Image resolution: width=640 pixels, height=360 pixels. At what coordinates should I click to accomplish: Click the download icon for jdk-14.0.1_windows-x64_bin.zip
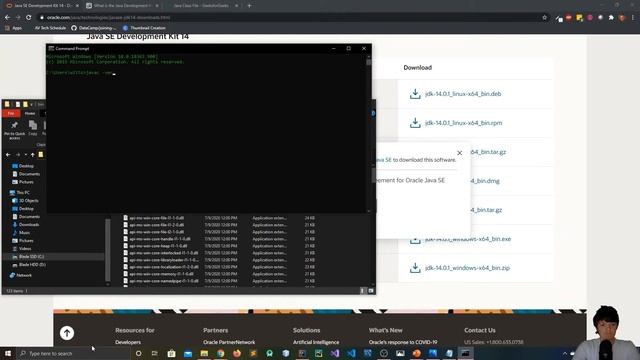pos(415,268)
